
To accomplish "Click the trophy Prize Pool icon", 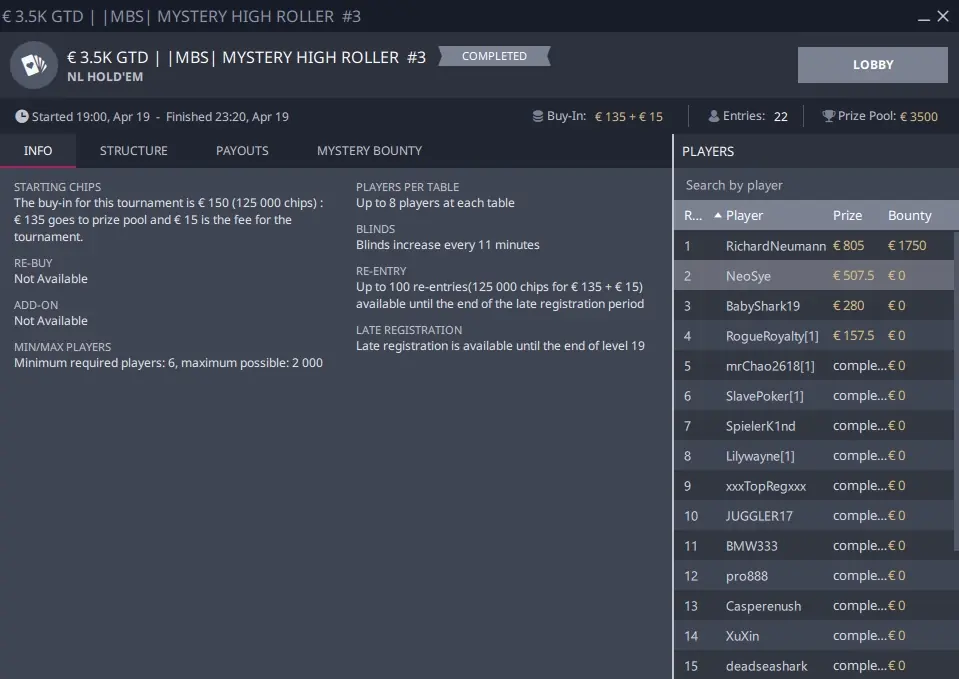I will pyautogui.click(x=828, y=116).
